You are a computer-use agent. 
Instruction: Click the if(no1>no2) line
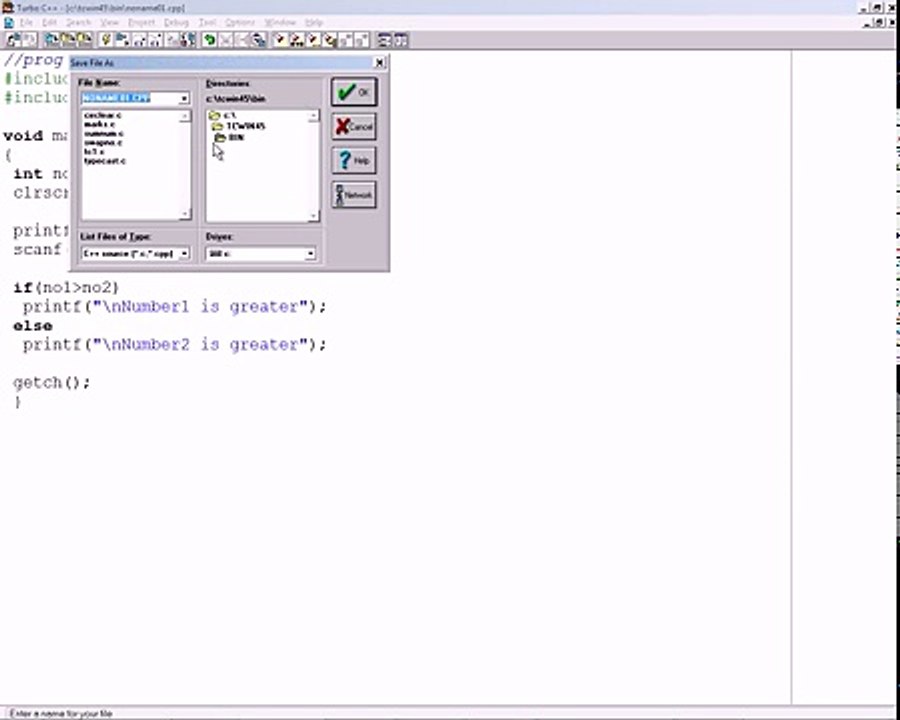pyautogui.click(x=66, y=287)
